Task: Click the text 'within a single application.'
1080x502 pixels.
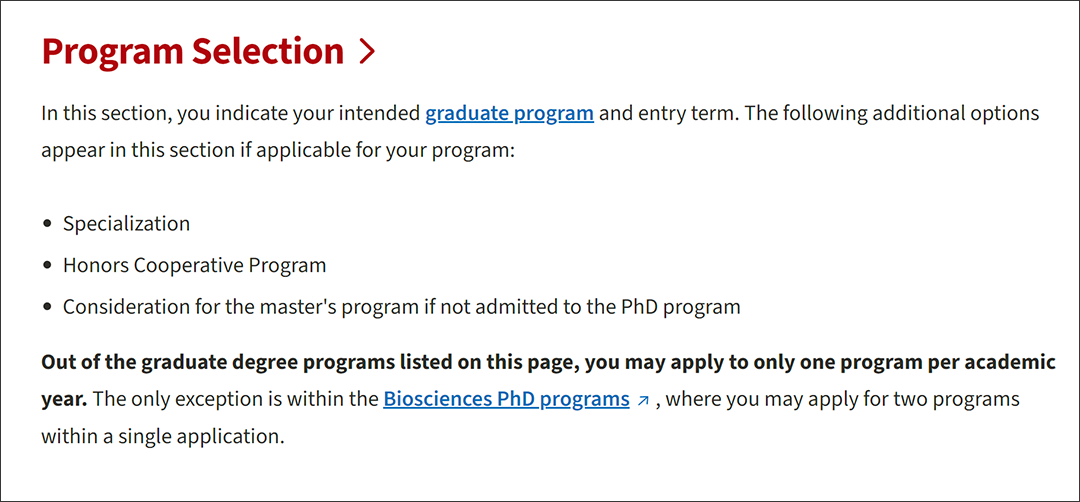Action: click(163, 437)
